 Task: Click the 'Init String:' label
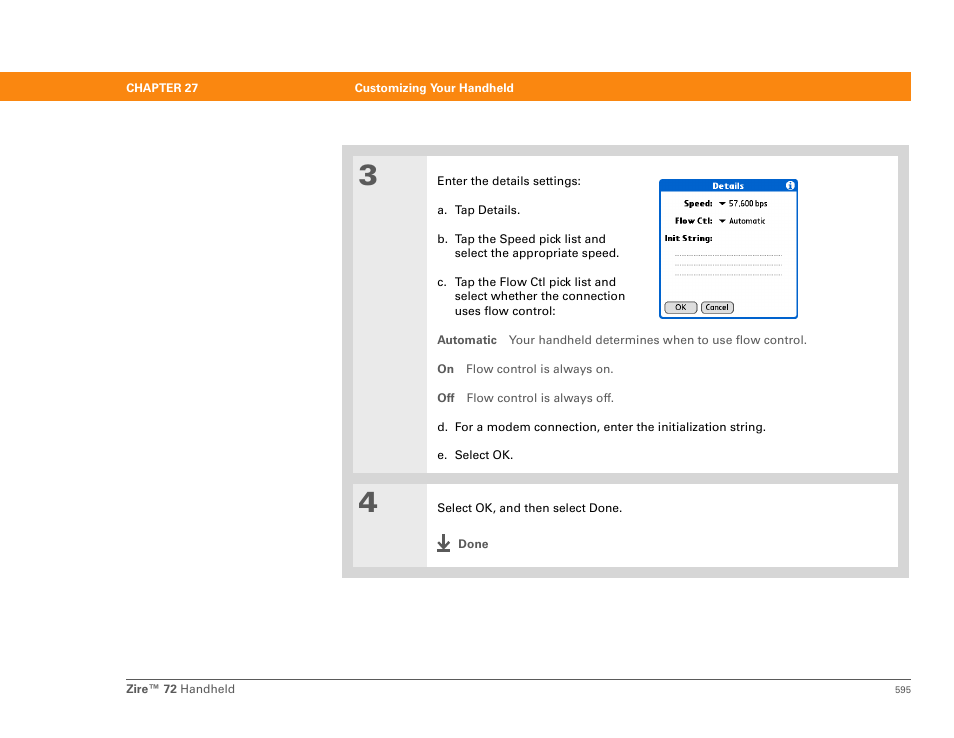click(688, 238)
